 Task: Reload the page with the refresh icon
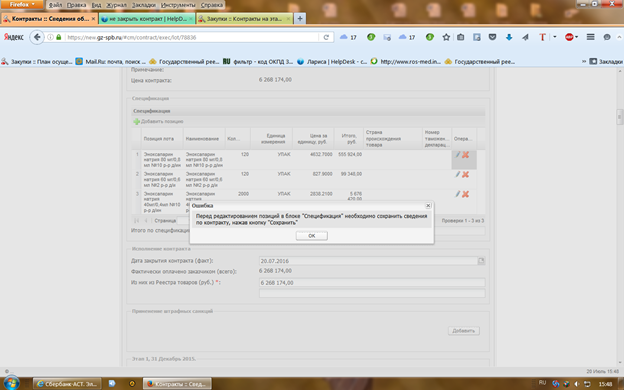326,37
